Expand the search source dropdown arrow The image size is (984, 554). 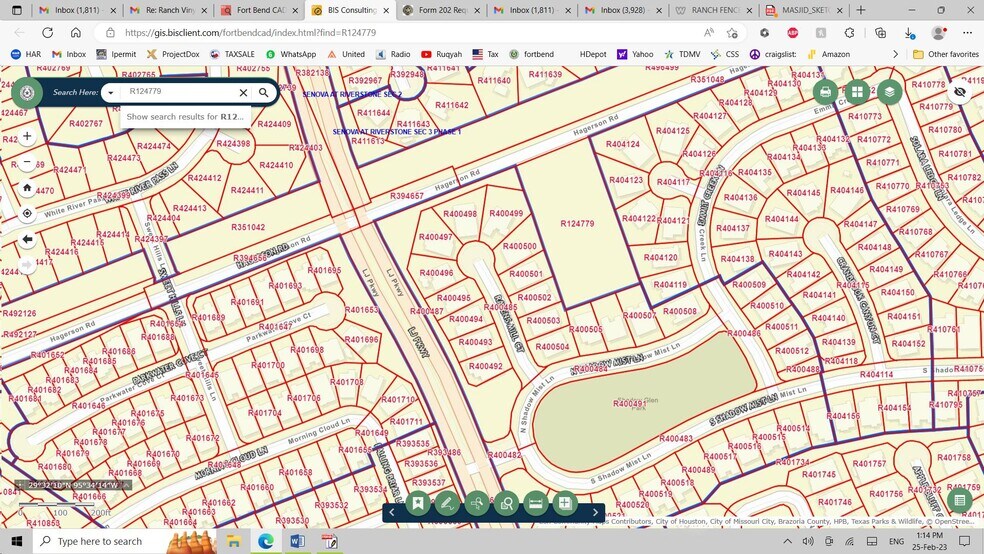point(110,92)
